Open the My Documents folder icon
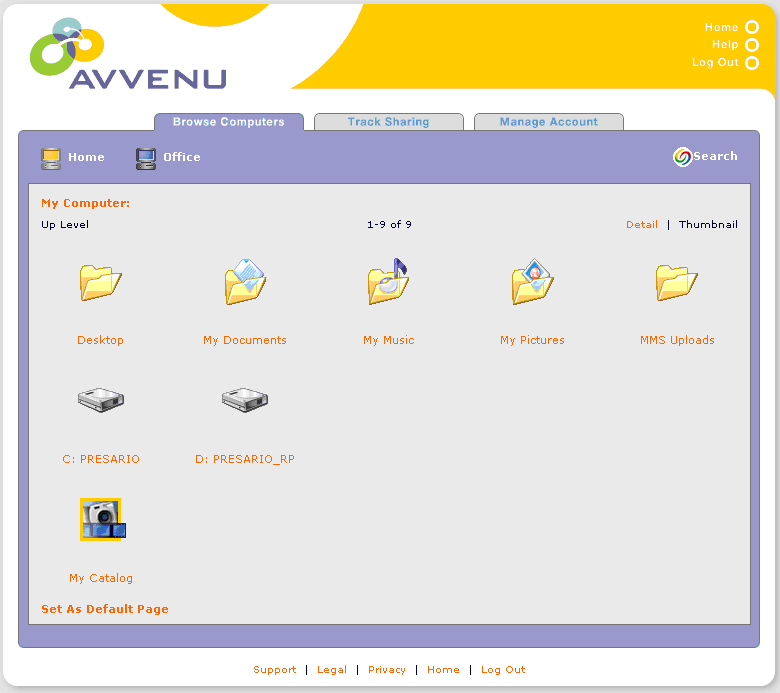Image resolution: width=780 pixels, height=693 pixels. tap(245, 282)
